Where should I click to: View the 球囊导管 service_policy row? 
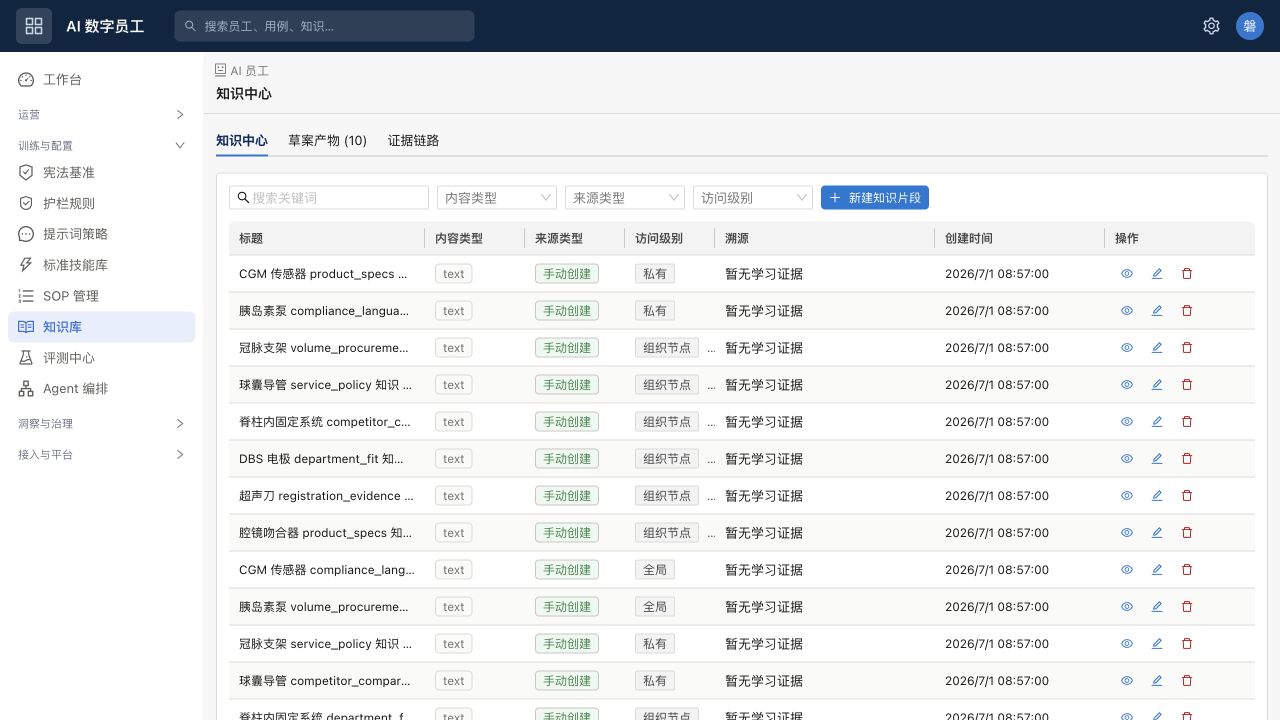click(1127, 385)
